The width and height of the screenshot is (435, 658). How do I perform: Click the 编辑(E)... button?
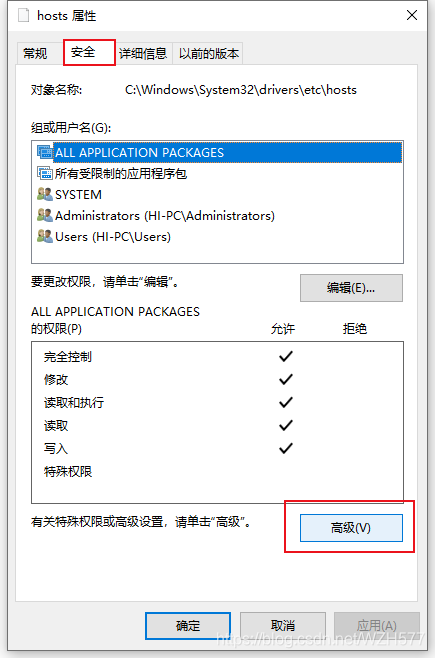tap(351, 288)
